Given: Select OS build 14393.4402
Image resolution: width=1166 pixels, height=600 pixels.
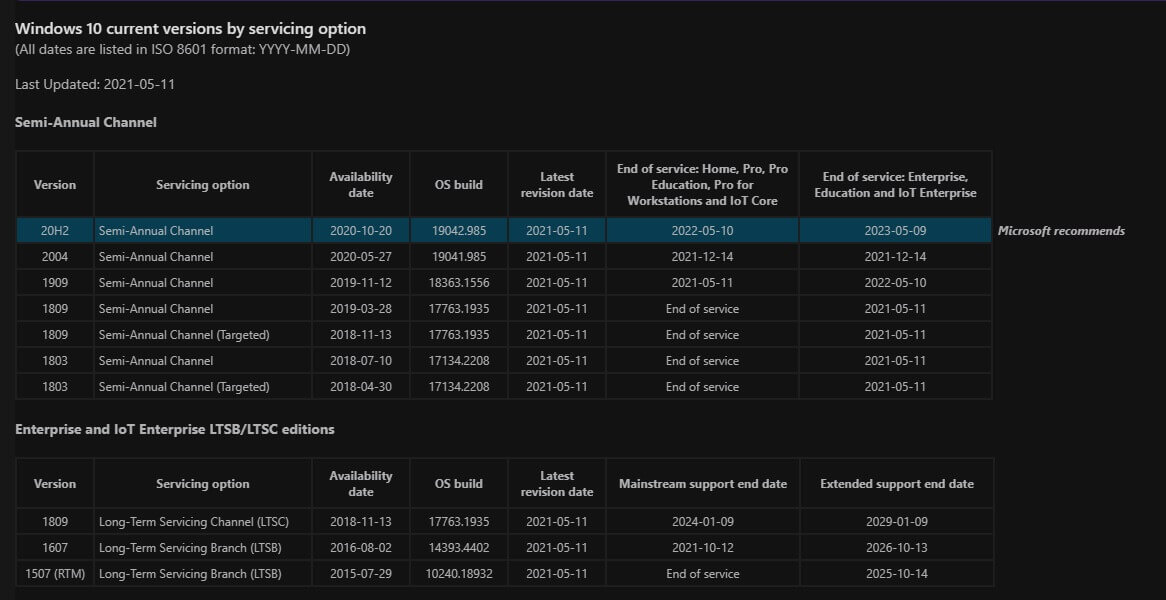Looking at the screenshot, I should pyautogui.click(x=459, y=548).
